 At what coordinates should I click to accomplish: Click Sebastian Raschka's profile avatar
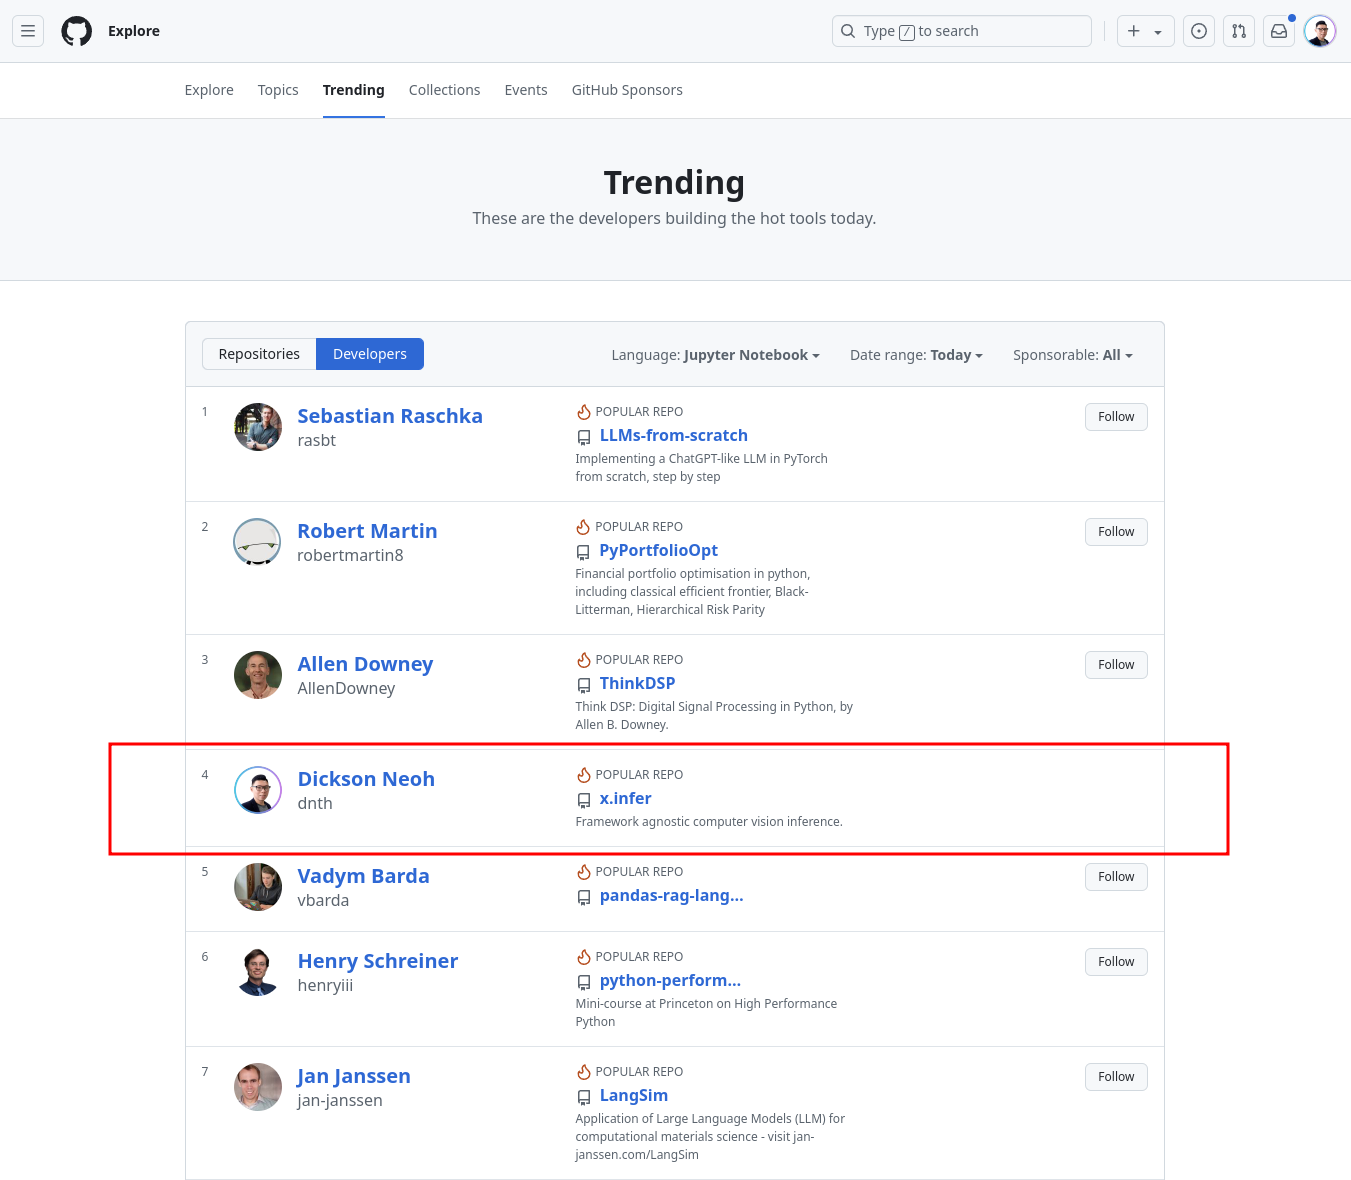pyautogui.click(x=257, y=427)
